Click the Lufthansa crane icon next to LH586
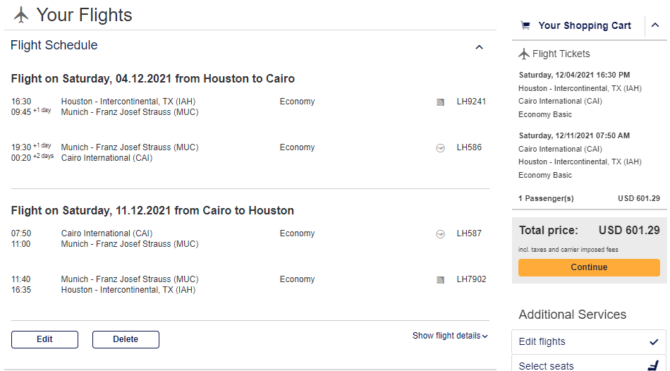 440,148
